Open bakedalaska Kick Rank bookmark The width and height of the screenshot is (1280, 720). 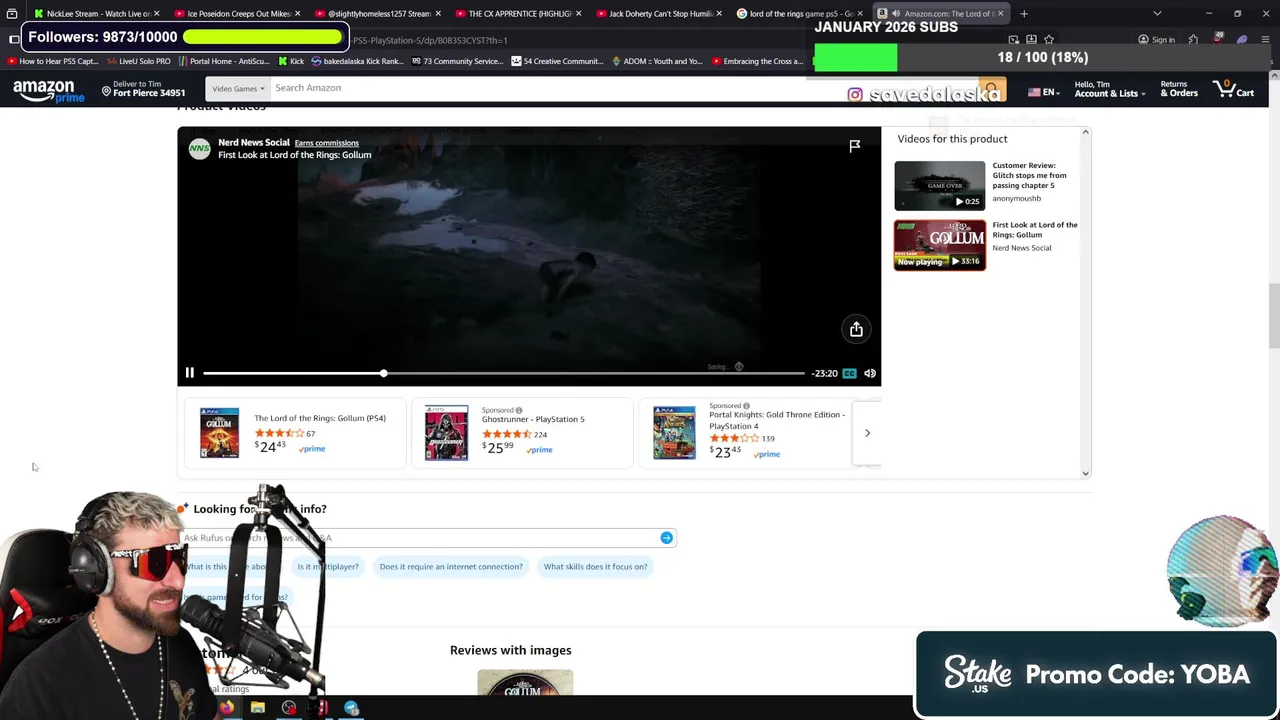357,61
